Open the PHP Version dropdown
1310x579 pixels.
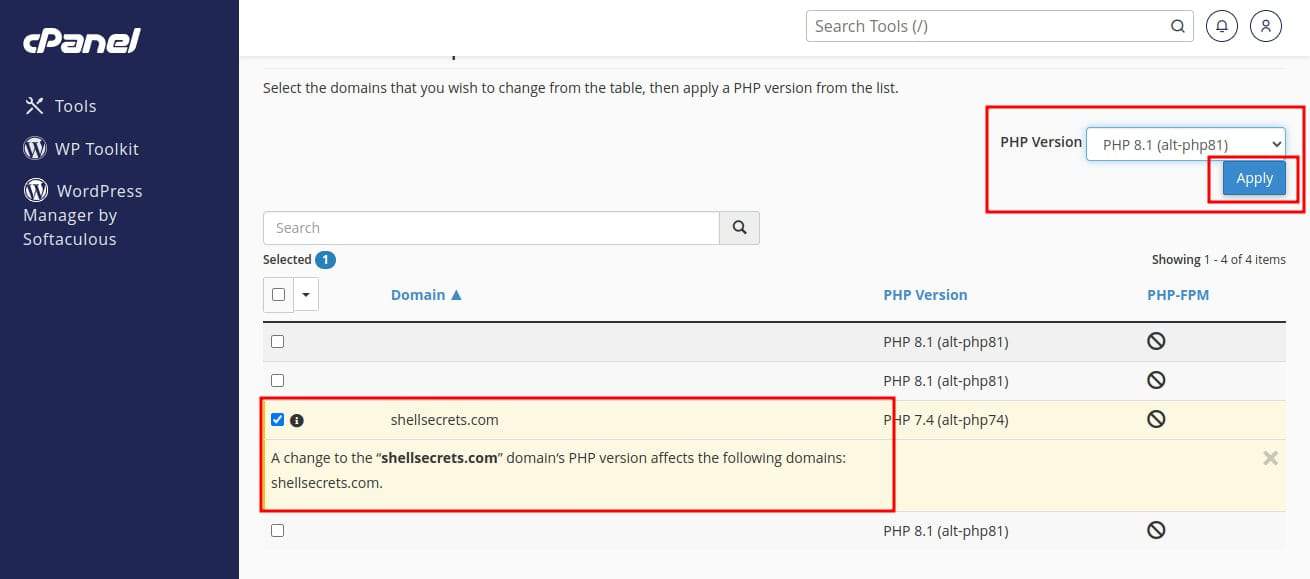tap(1185, 145)
